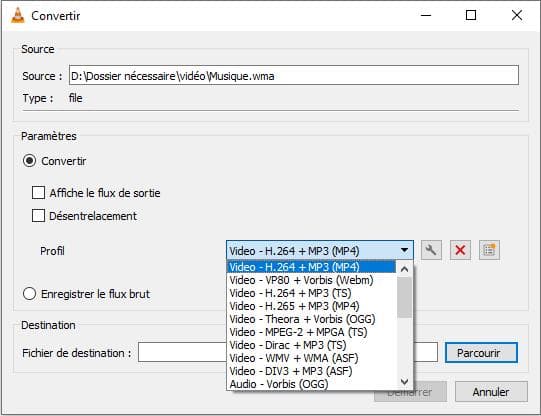
Task: Click the profile list scrollbar thumb
Action: [x=405, y=297]
